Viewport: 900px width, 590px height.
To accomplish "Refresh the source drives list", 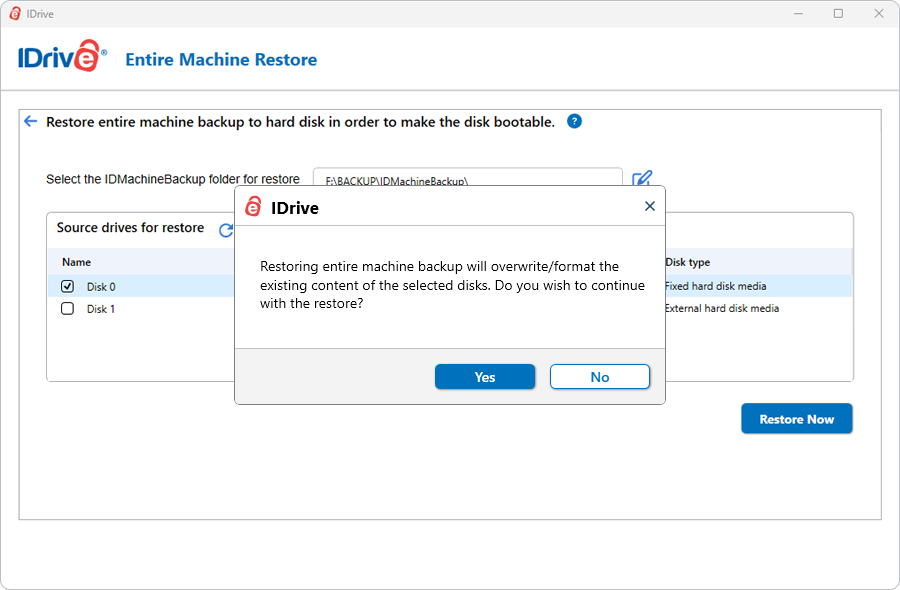I will (x=226, y=230).
